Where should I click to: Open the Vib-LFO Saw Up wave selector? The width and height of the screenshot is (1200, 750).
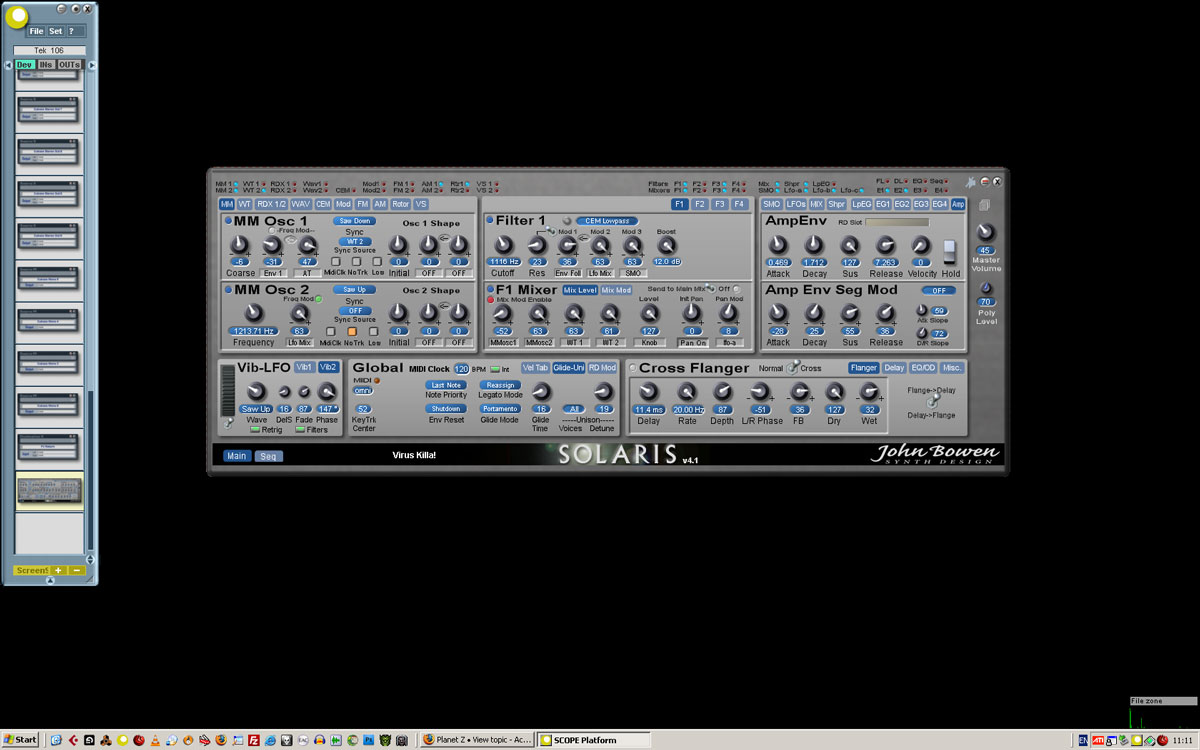(x=257, y=410)
